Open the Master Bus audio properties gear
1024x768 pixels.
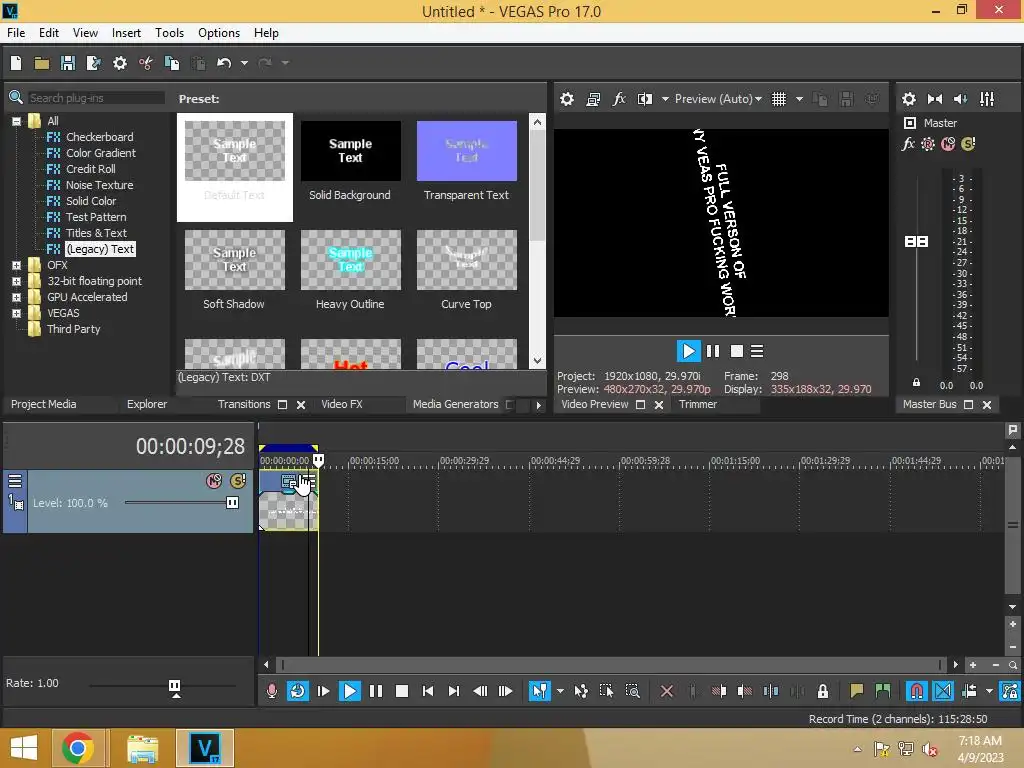(x=909, y=99)
